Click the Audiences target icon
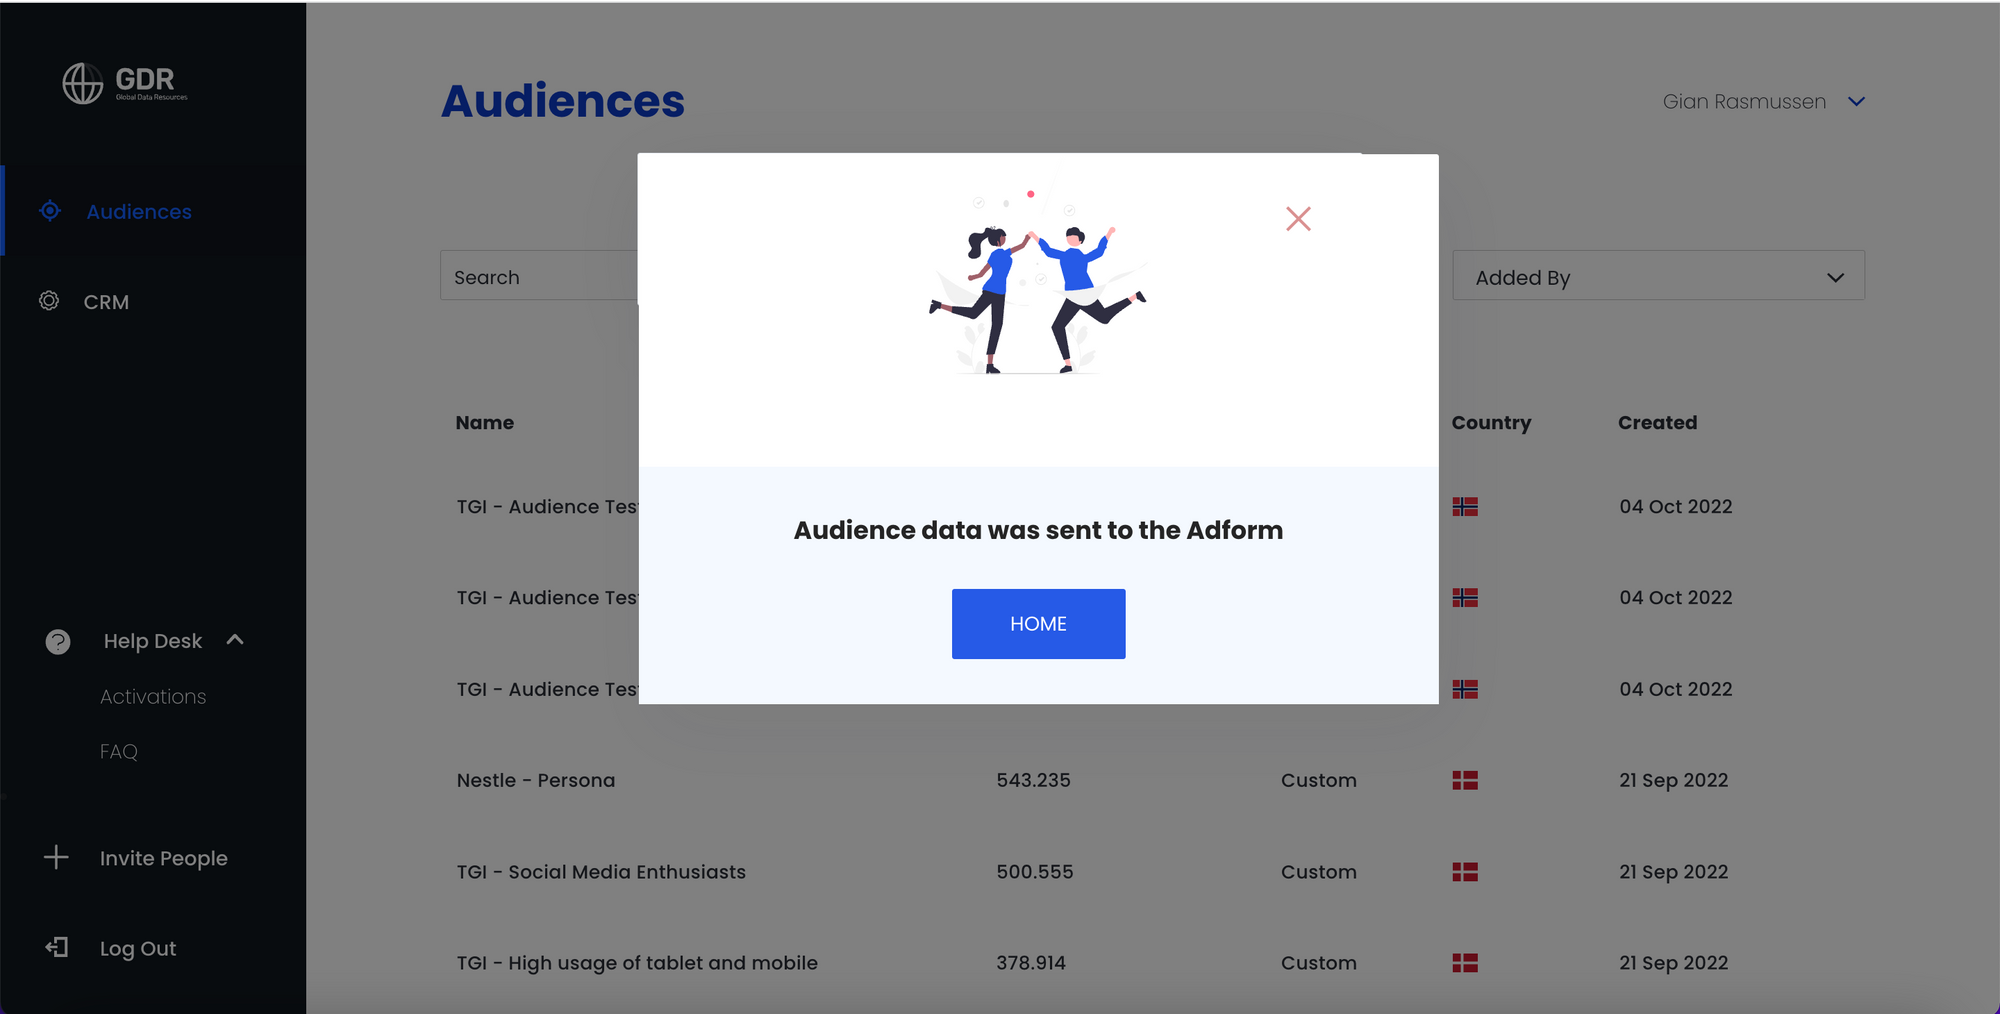The image size is (2000, 1014). pos(50,211)
